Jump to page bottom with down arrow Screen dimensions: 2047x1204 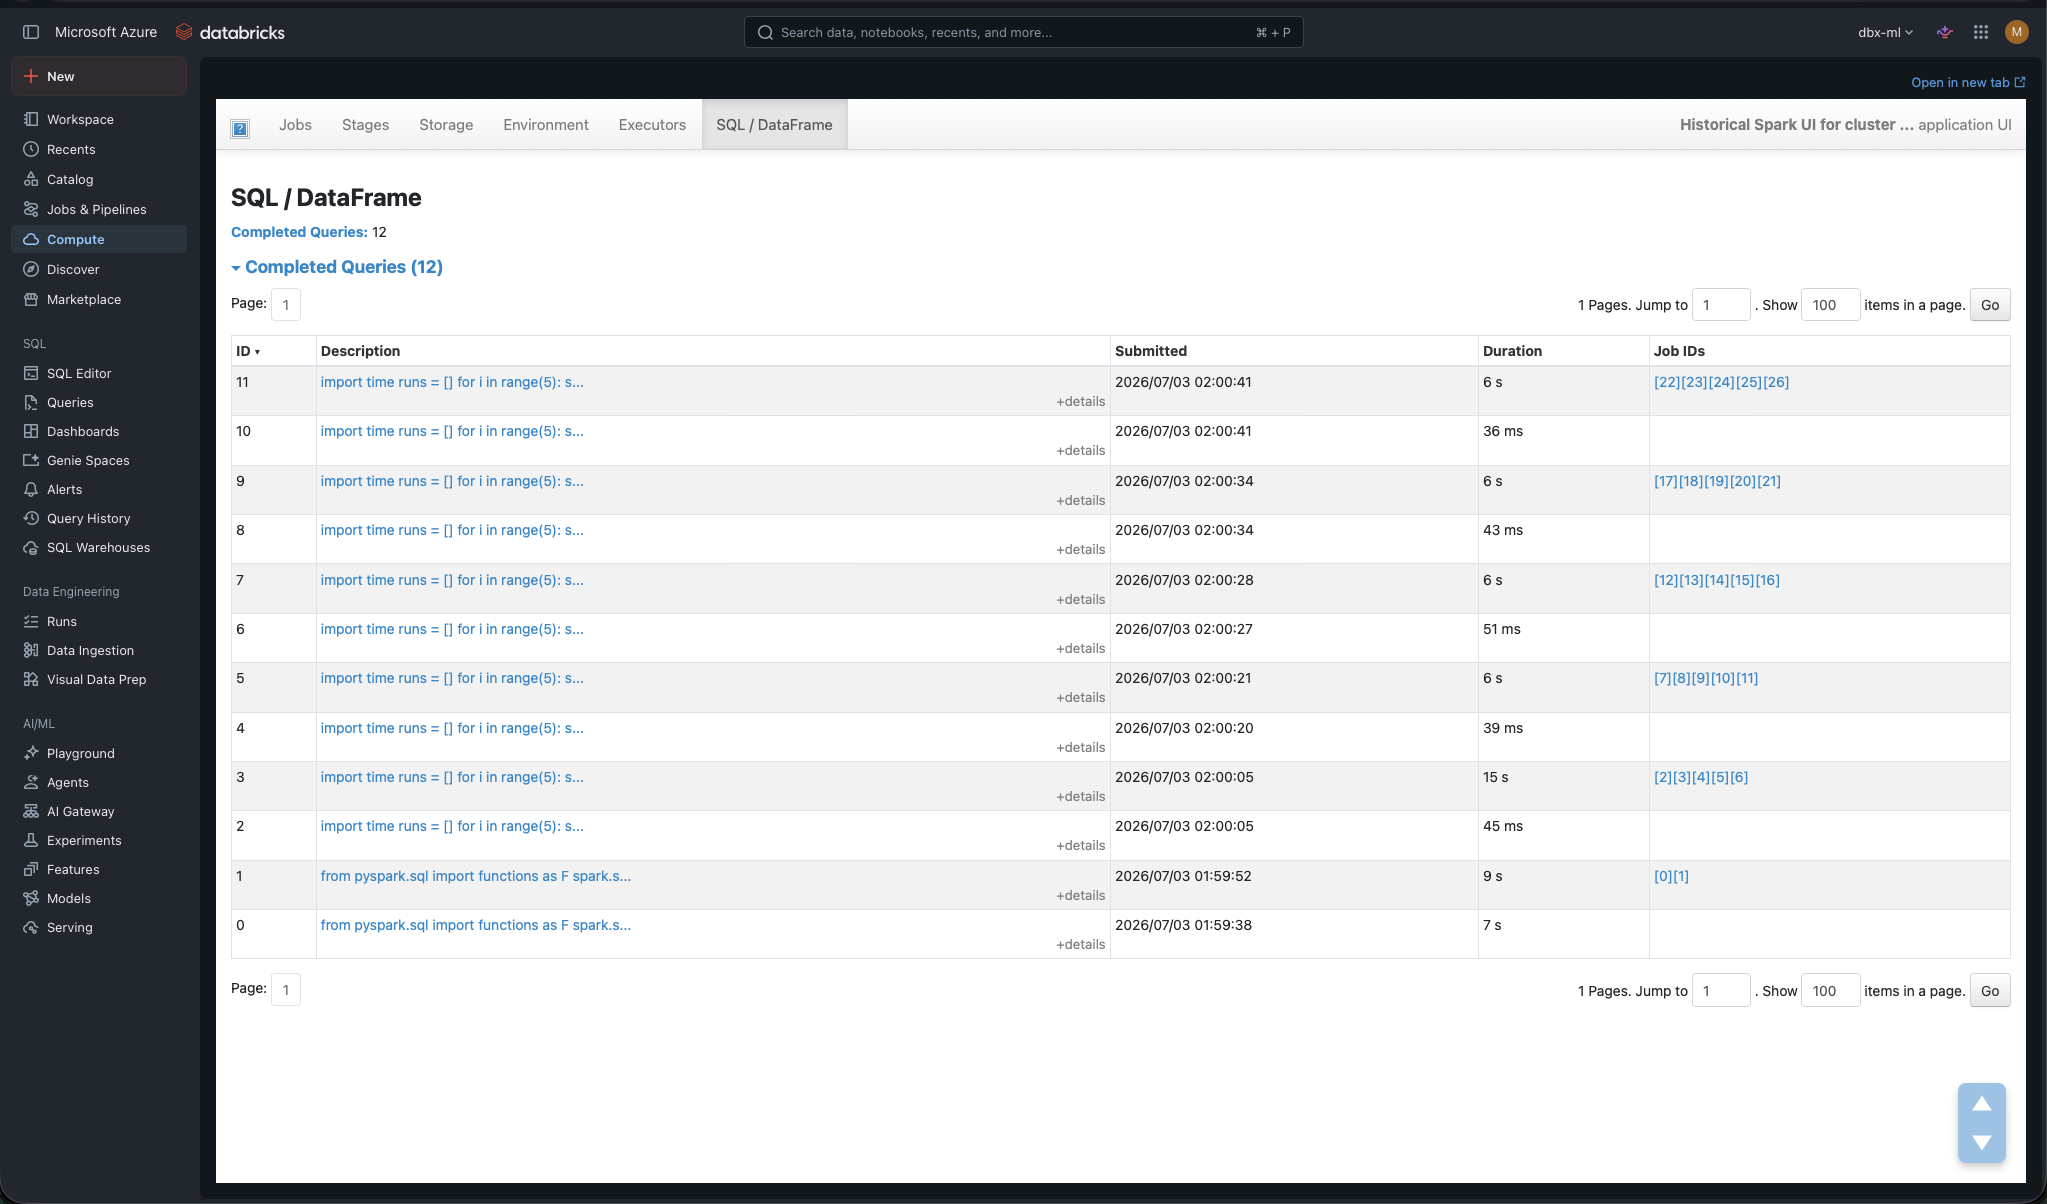pyautogui.click(x=1981, y=1142)
